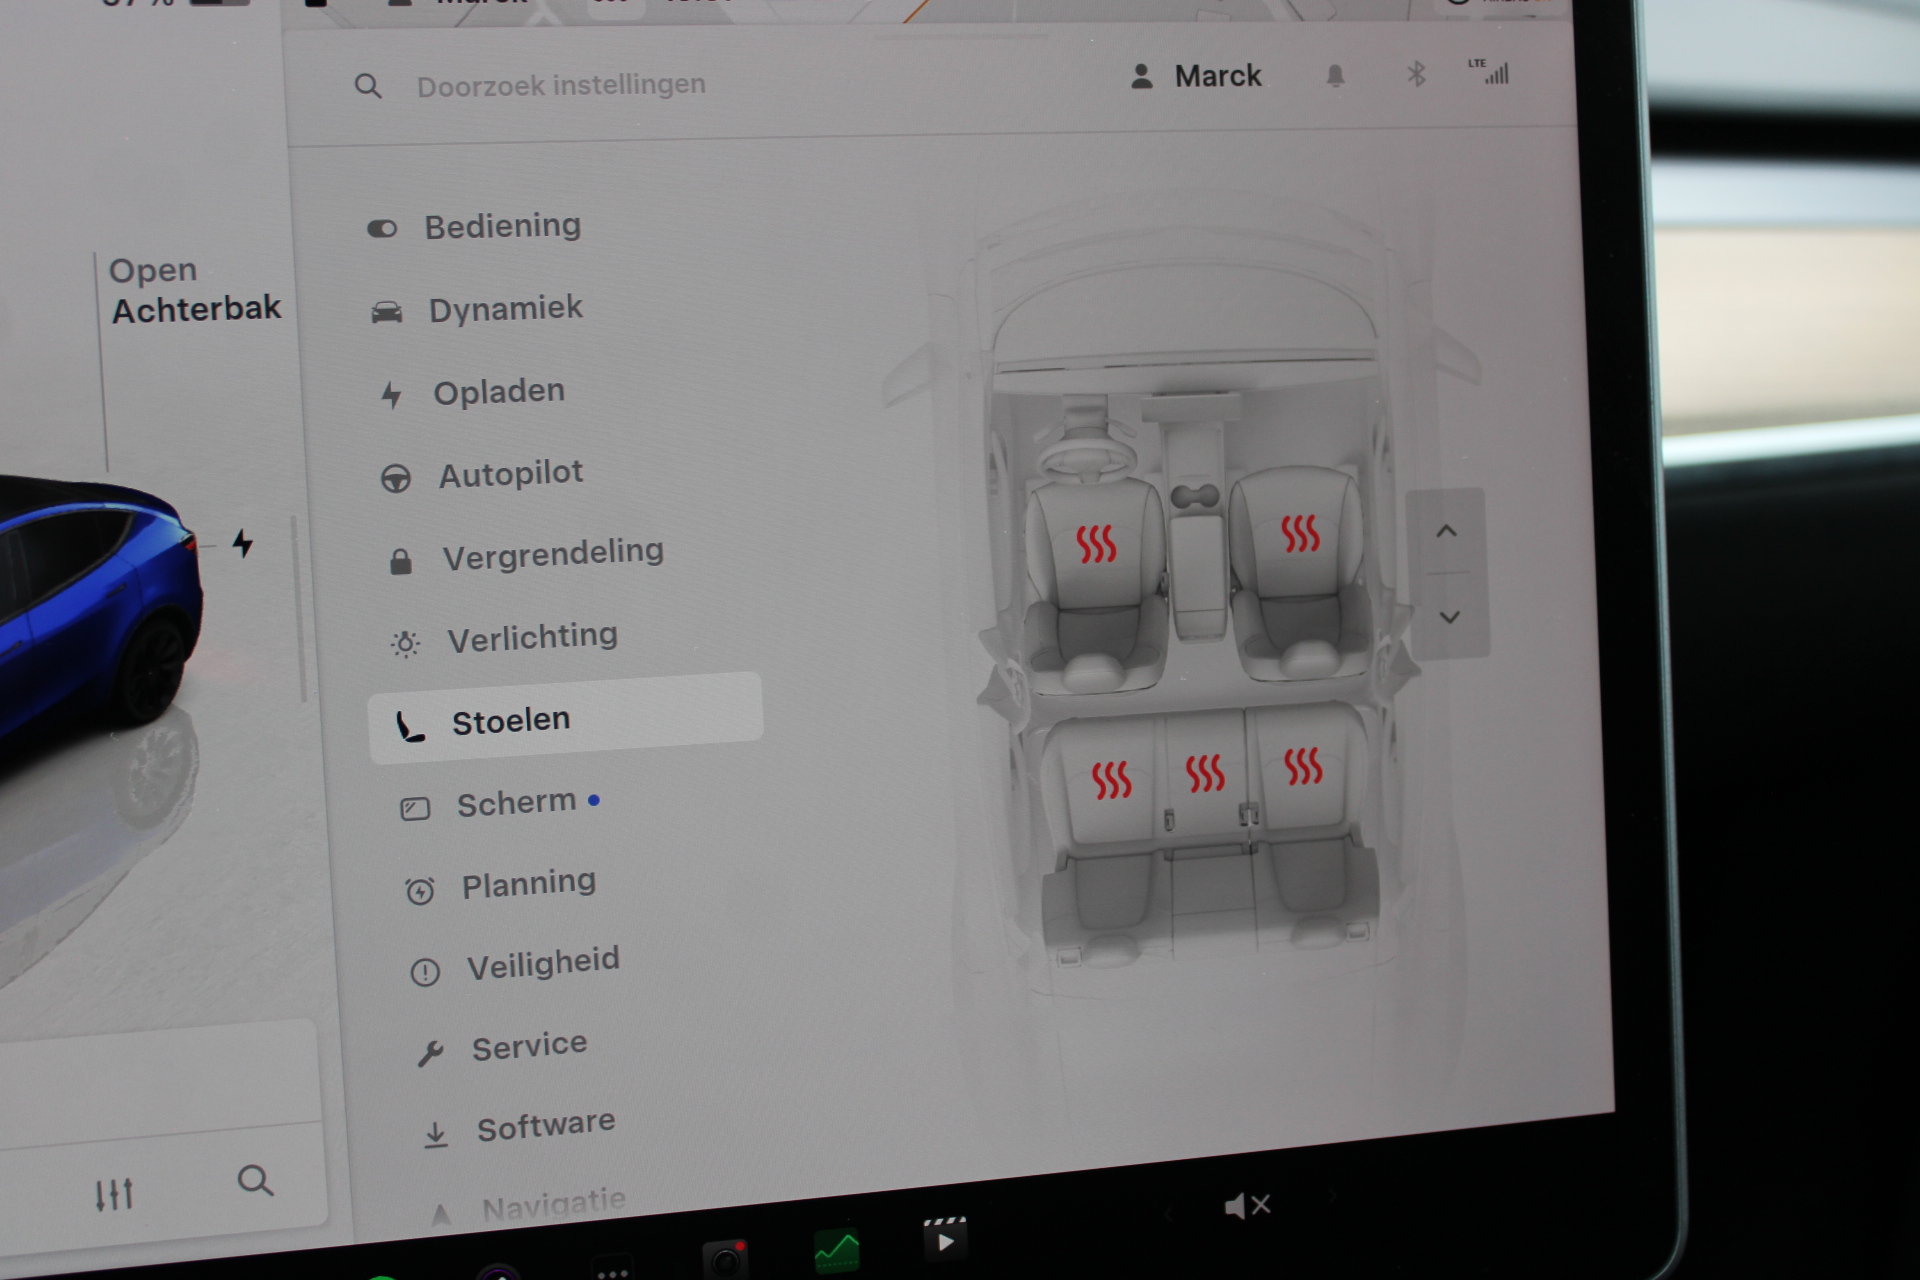Toggle front passenger seat heating
Image resolution: width=1920 pixels, height=1280 pixels.
pyautogui.click(x=1300, y=533)
